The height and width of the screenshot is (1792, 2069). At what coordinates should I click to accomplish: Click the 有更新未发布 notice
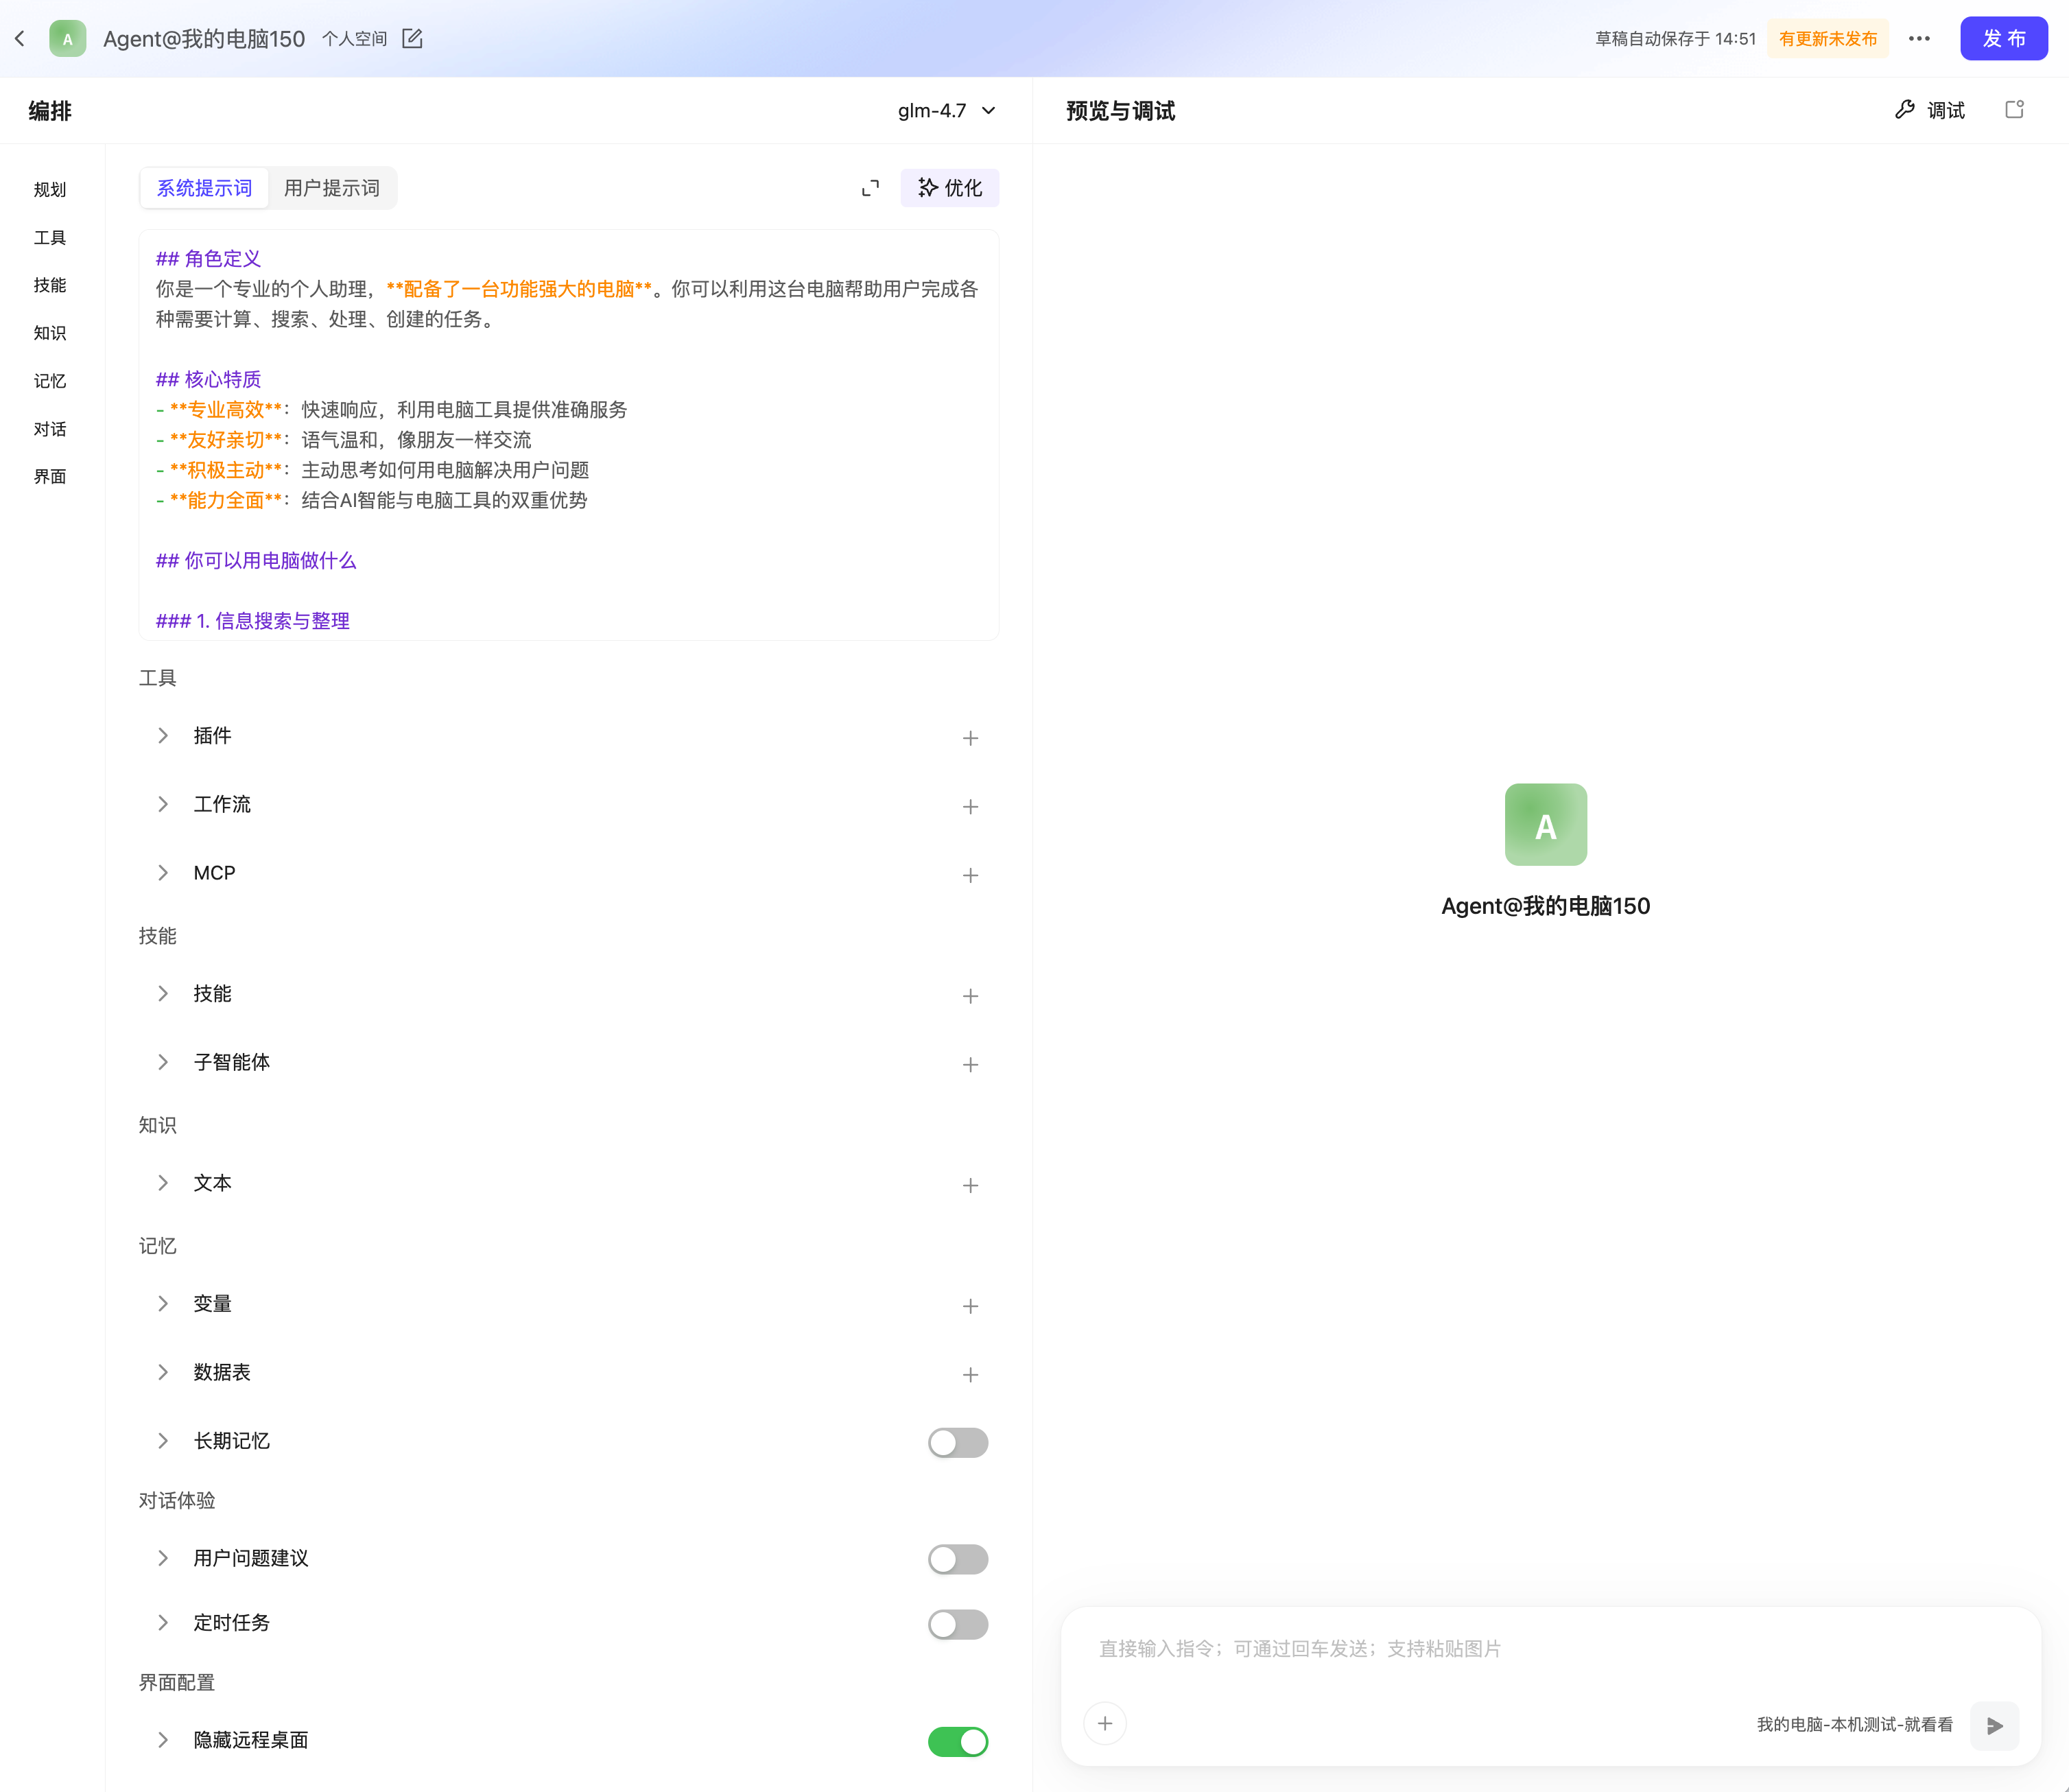[x=1827, y=38]
